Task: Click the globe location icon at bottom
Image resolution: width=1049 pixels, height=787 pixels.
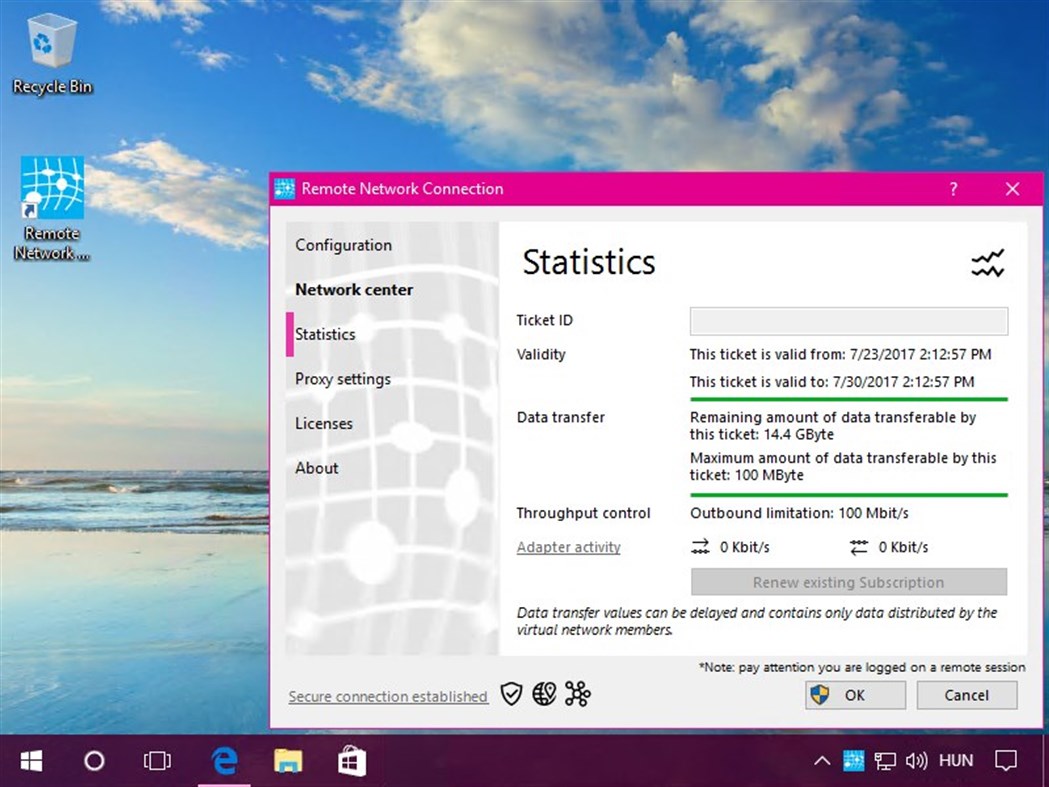Action: (544, 693)
